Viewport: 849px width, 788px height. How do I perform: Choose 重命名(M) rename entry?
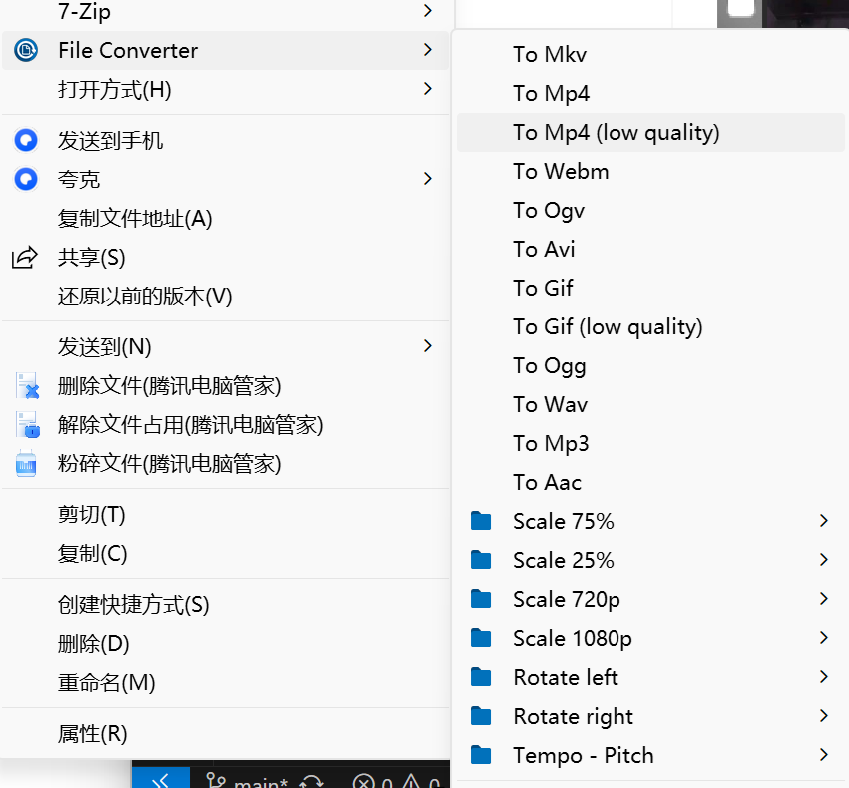click(x=107, y=683)
